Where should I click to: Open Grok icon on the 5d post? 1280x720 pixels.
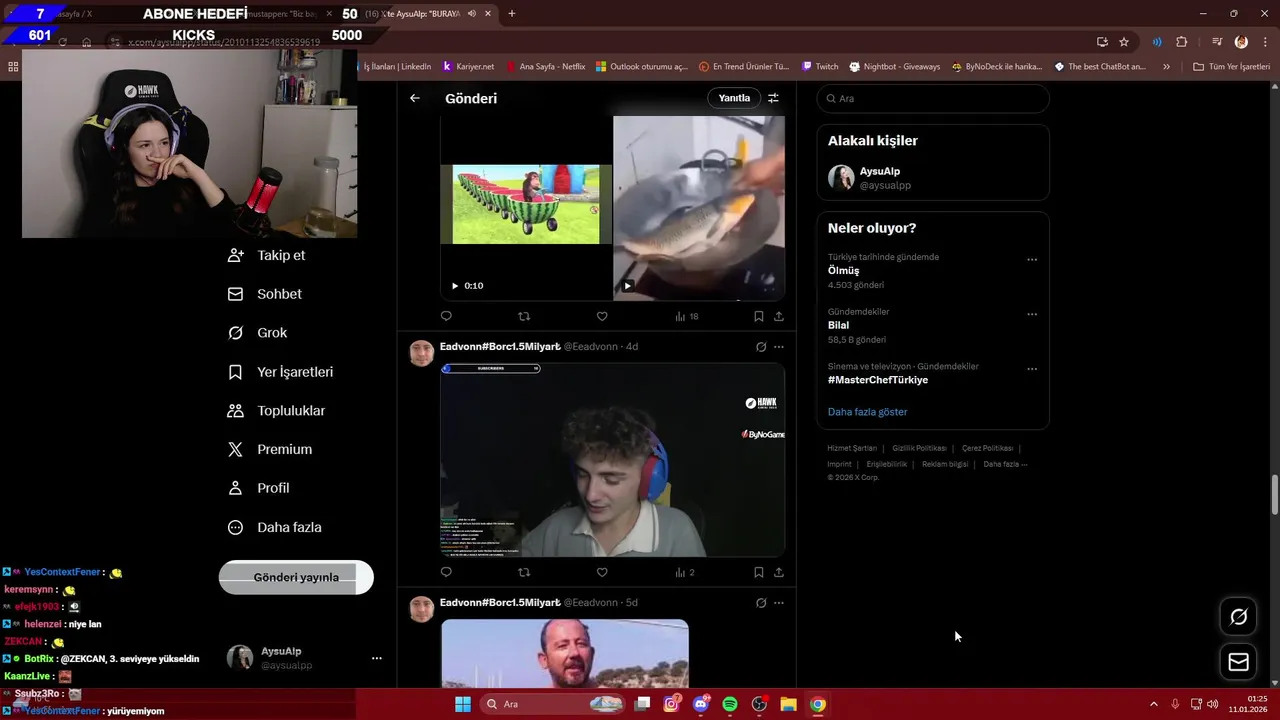[761, 603]
